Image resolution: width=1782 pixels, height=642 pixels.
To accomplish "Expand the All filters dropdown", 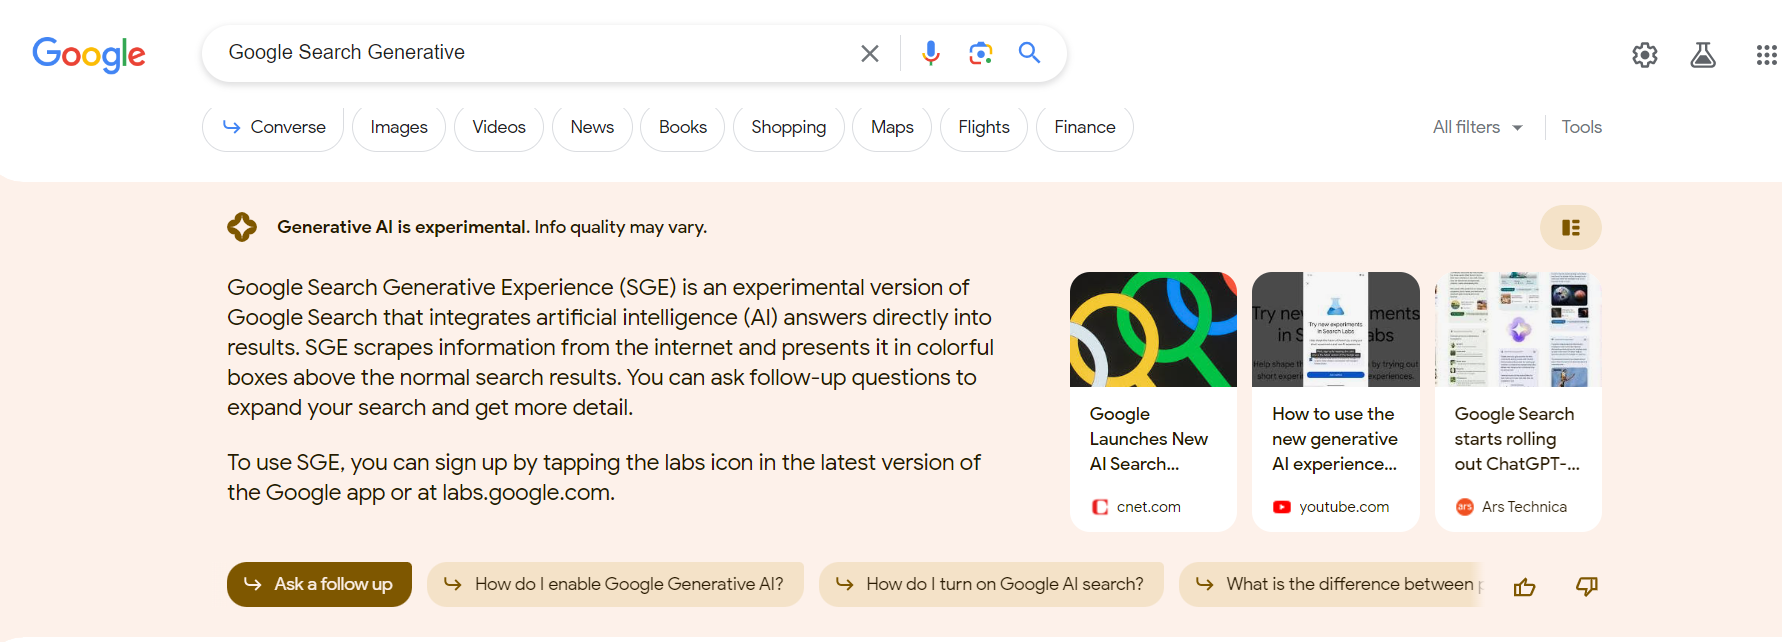I will coord(1478,127).
